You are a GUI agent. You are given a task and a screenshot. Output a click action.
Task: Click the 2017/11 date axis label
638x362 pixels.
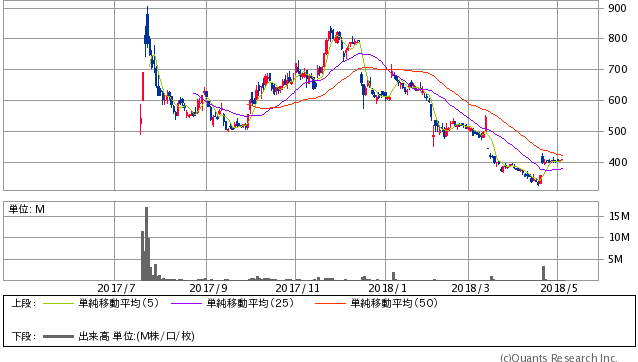click(x=297, y=288)
